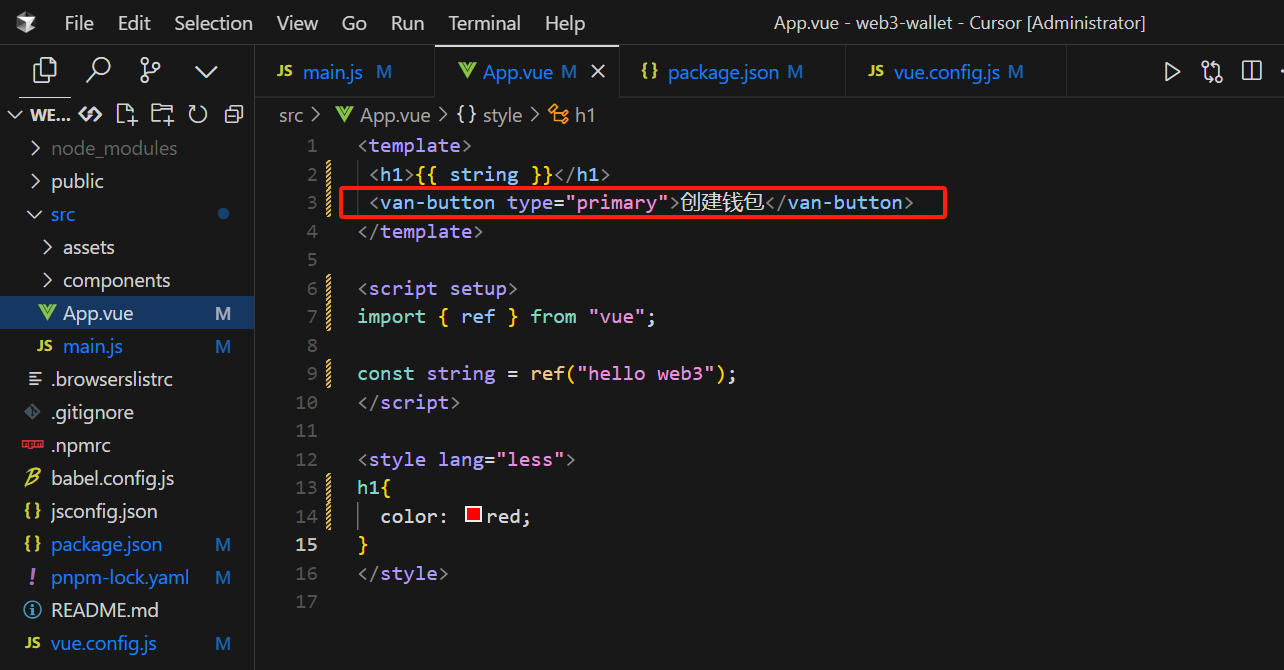Open .browserslistrc file in explorer
Image resolution: width=1284 pixels, height=670 pixels.
click(x=127, y=379)
